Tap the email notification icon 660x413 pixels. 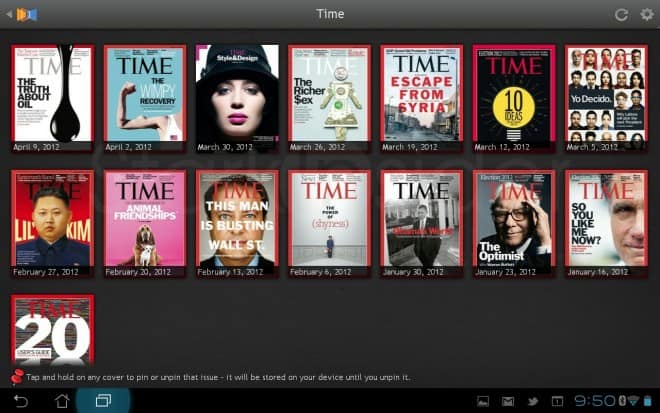[507, 401]
